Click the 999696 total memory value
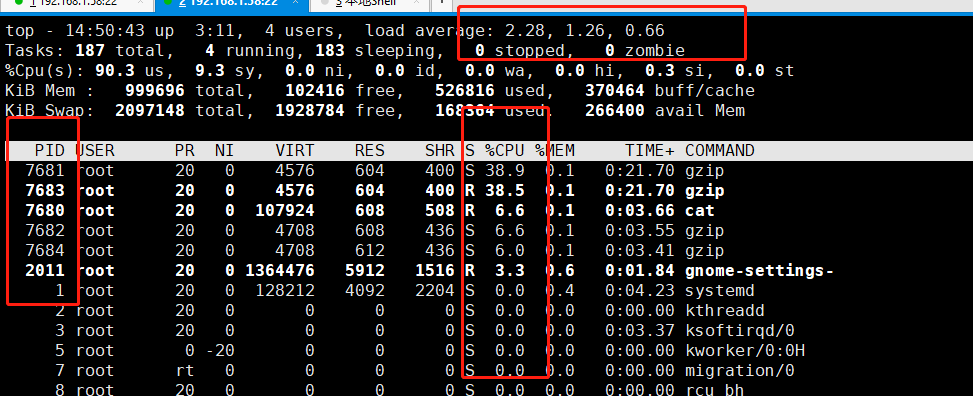 (155, 91)
